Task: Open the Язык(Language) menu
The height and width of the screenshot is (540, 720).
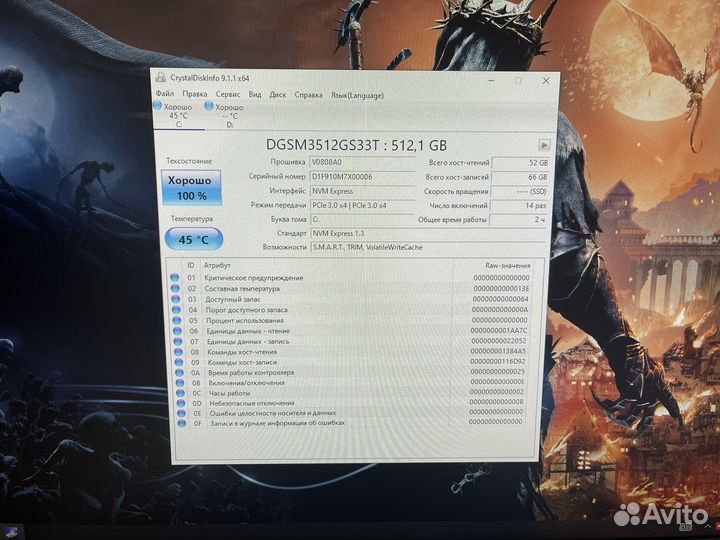Action: pyautogui.click(x=357, y=96)
